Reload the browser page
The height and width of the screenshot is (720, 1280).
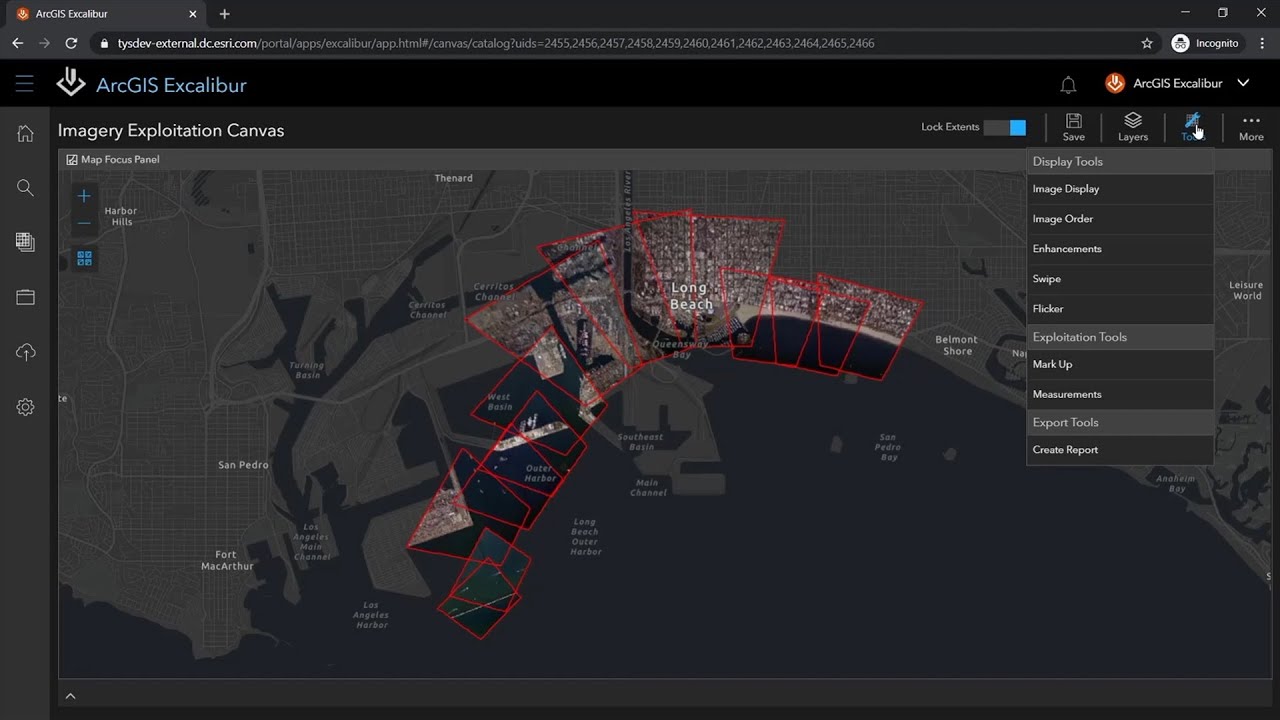pos(71,43)
